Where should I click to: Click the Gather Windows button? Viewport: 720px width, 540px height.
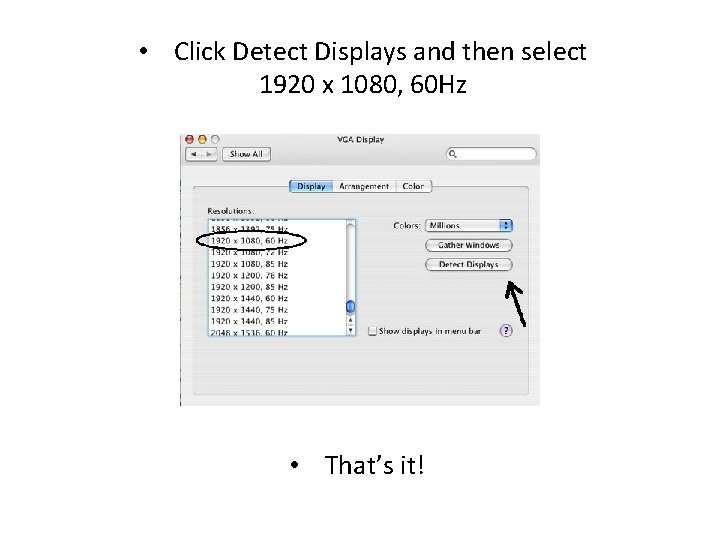coord(468,245)
